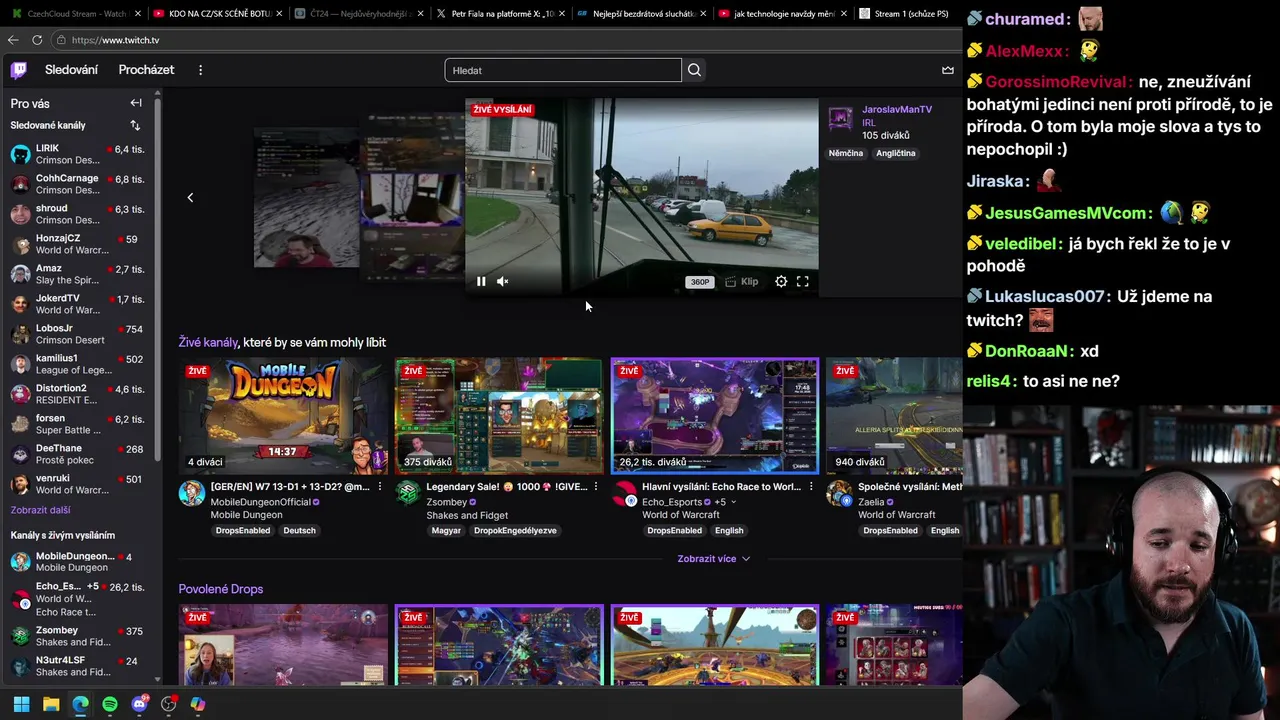Image resolution: width=1280 pixels, height=720 pixels.
Task: Open the Prime crown loot icon
Action: 947,70
